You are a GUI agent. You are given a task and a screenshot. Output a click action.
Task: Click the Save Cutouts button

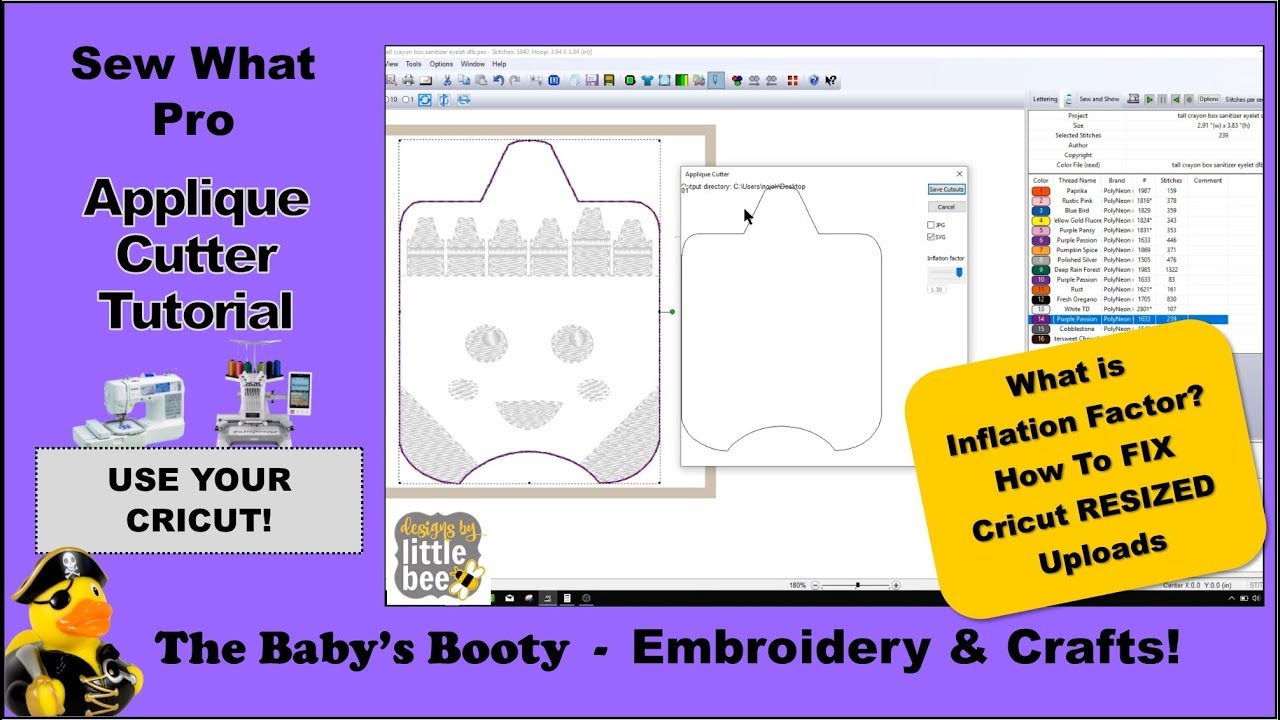click(x=946, y=189)
